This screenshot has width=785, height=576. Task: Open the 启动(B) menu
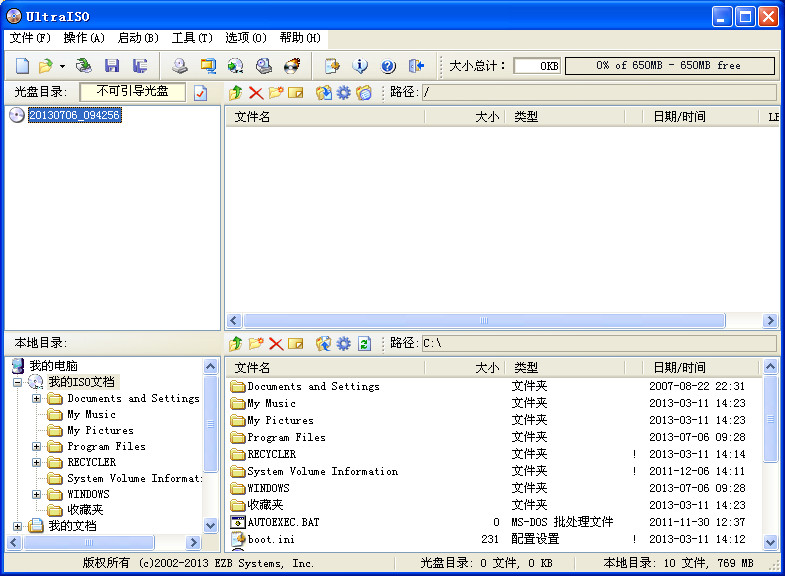pyautogui.click(x=138, y=38)
